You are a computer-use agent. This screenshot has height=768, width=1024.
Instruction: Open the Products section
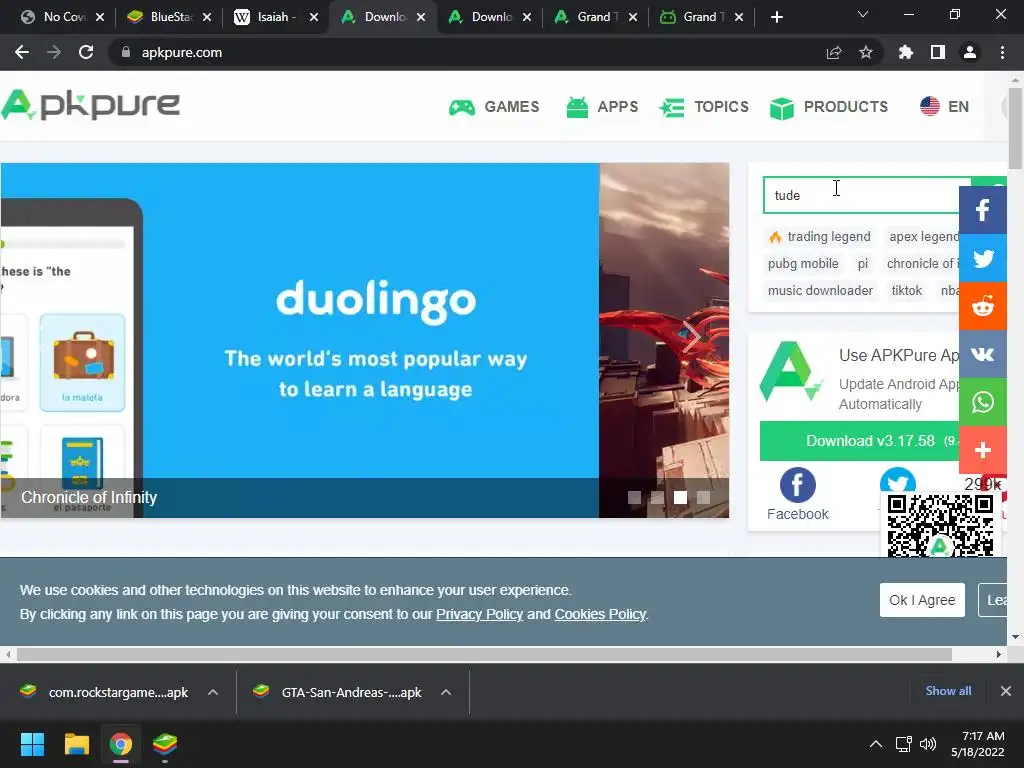pyautogui.click(x=829, y=106)
